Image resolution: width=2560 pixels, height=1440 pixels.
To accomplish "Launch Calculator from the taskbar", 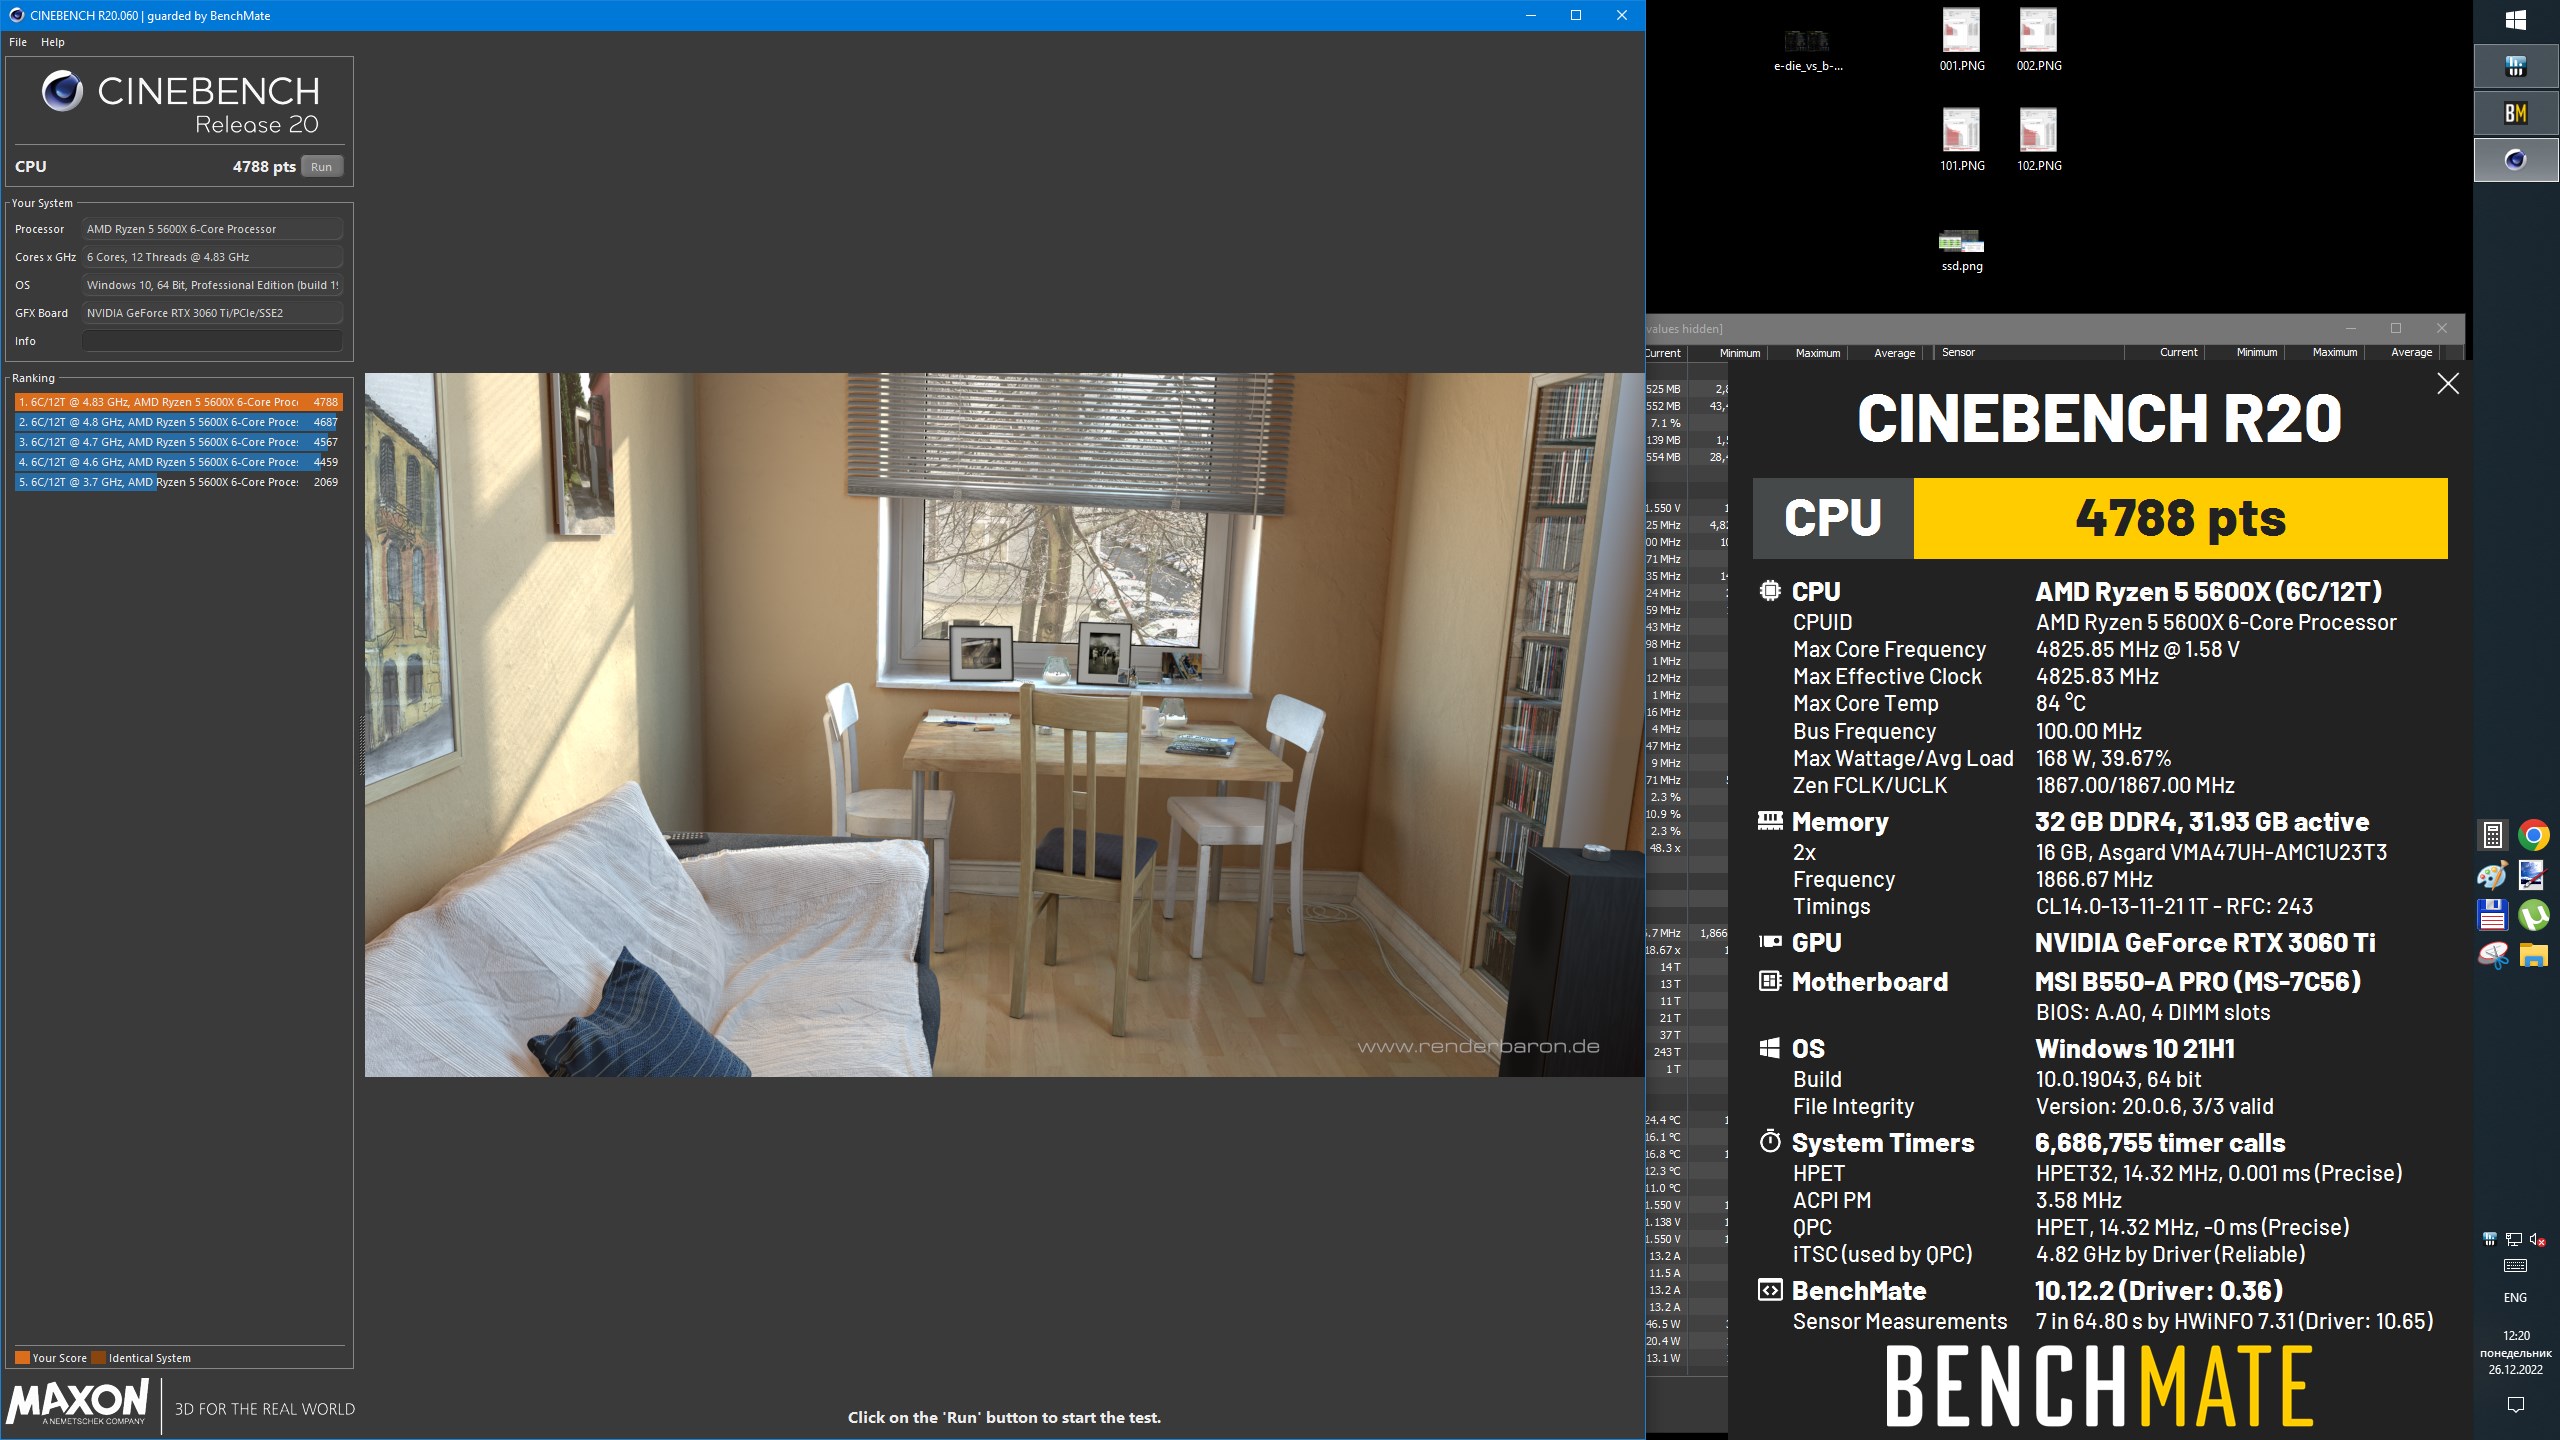I will point(2493,835).
